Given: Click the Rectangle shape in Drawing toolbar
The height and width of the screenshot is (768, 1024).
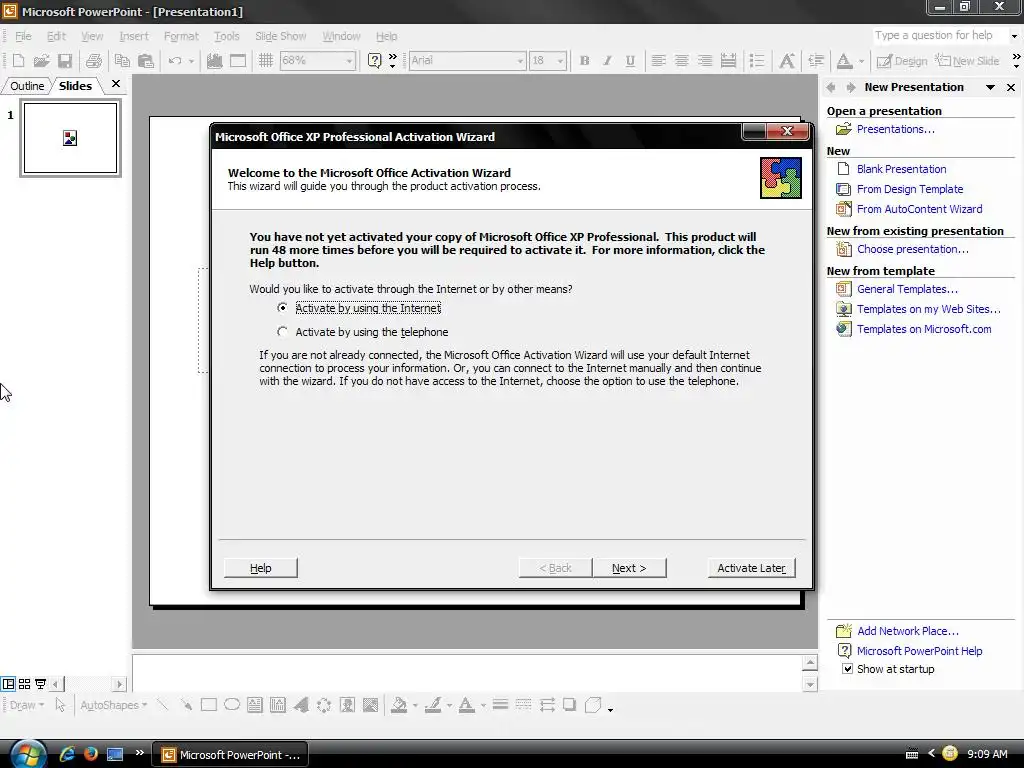Looking at the screenshot, I should pyautogui.click(x=209, y=705).
